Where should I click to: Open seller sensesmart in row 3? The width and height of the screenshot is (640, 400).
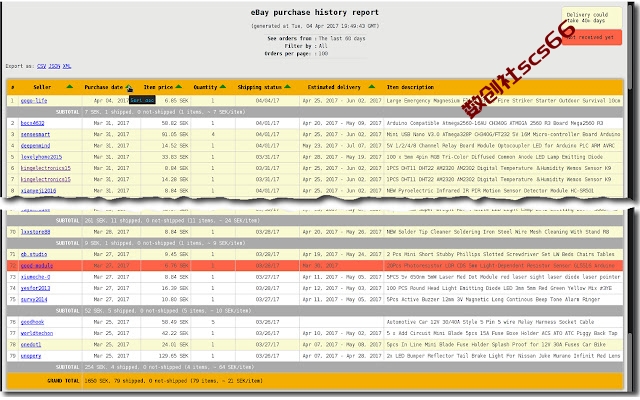point(36,134)
